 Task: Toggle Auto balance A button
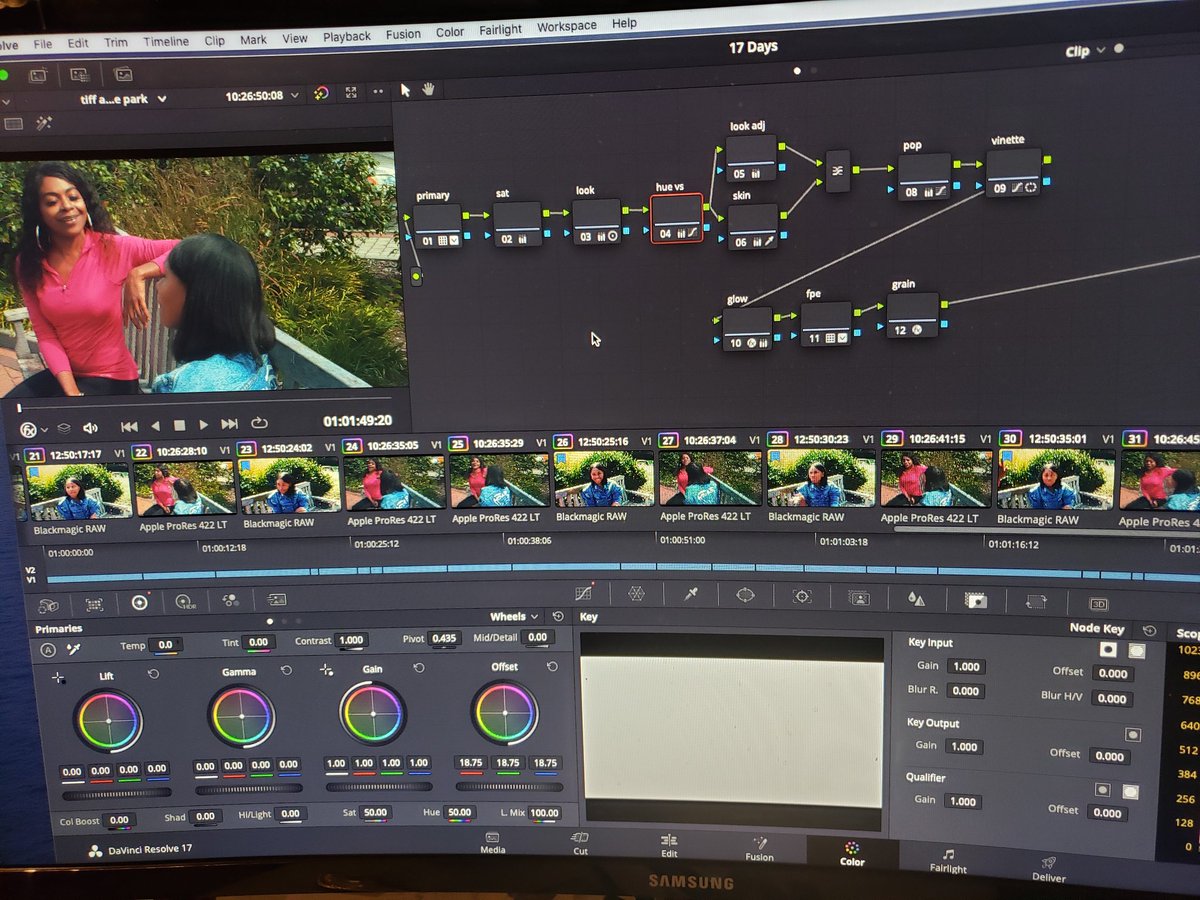point(47,649)
